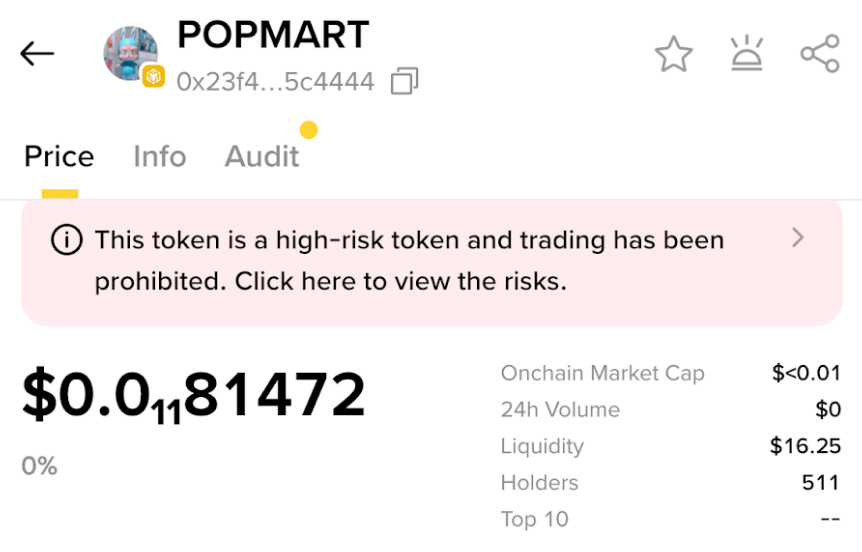Open the Audit tab

pos(261,157)
